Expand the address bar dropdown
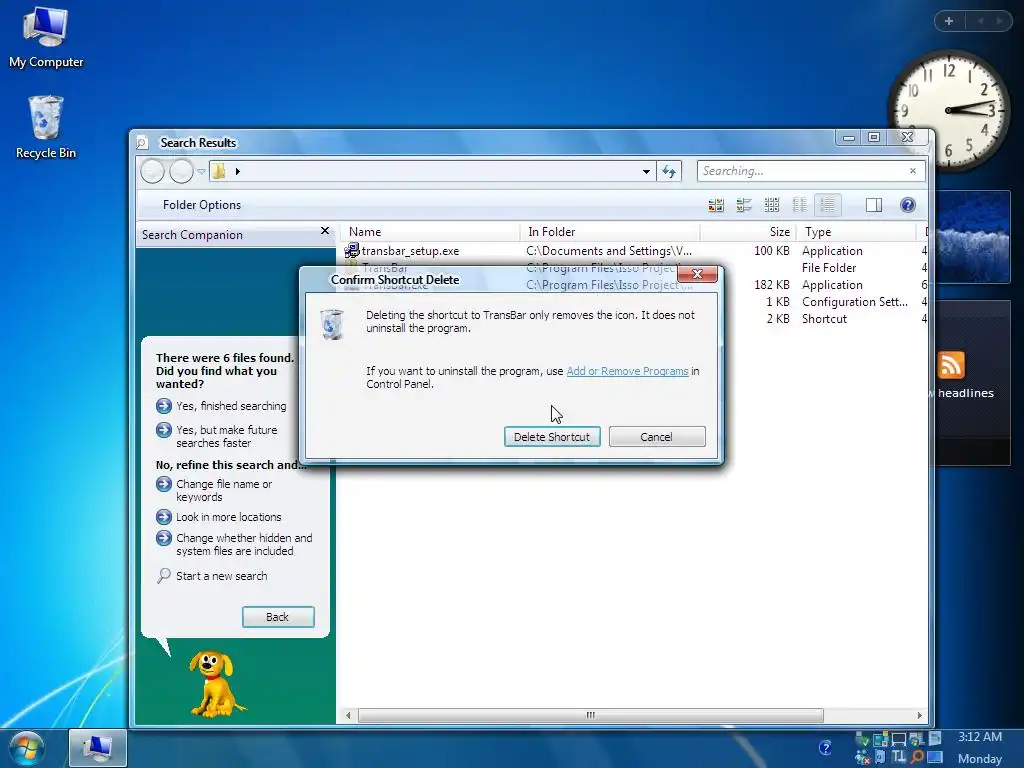This screenshot has width=1024, height=768. coord(646,172)
